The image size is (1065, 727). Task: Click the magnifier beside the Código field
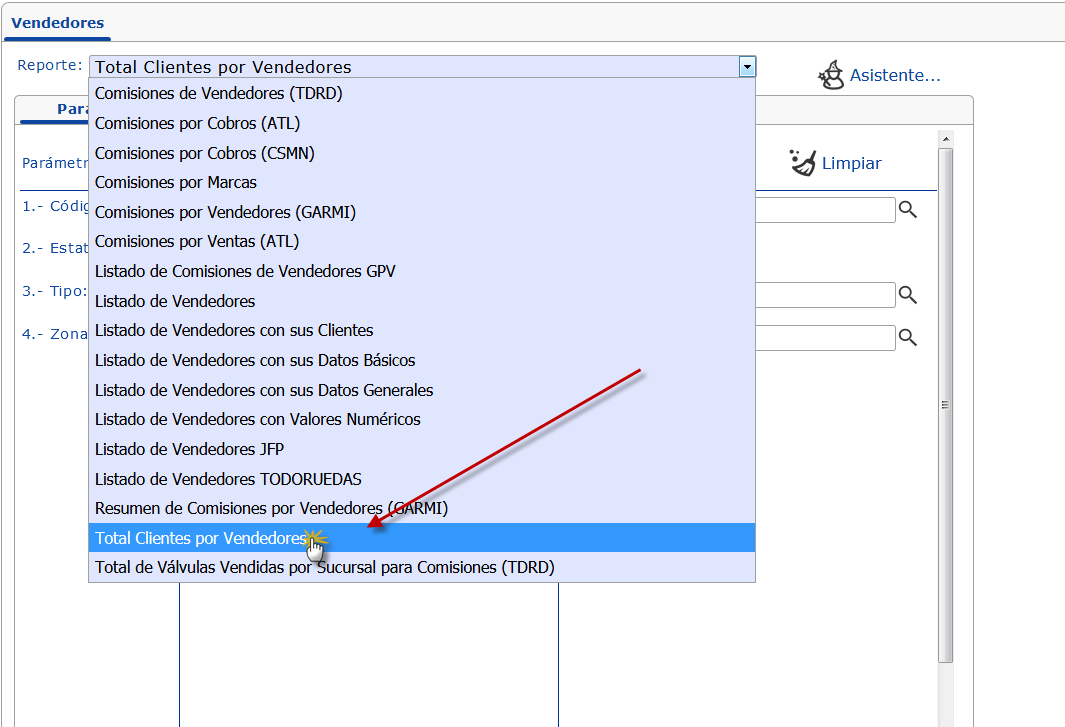(908, 210)
